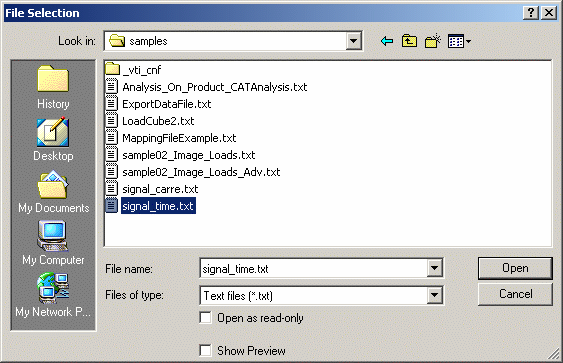Open My Documents in the places bar
The image size is (563, 363).
(x=53, y=192)
